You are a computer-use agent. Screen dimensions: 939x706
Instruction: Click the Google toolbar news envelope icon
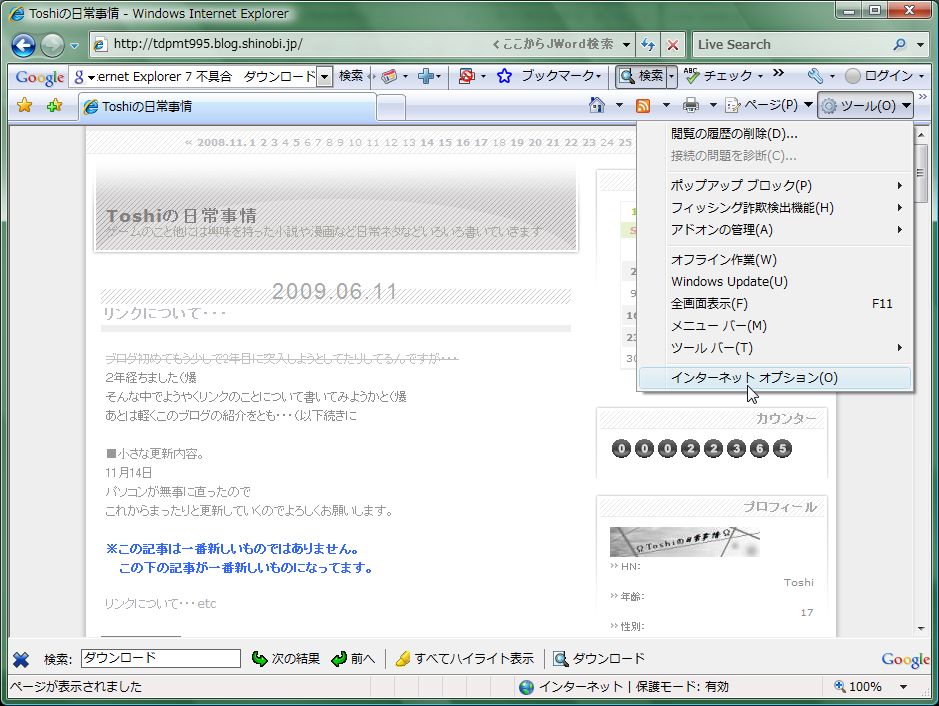pos(389,76)
